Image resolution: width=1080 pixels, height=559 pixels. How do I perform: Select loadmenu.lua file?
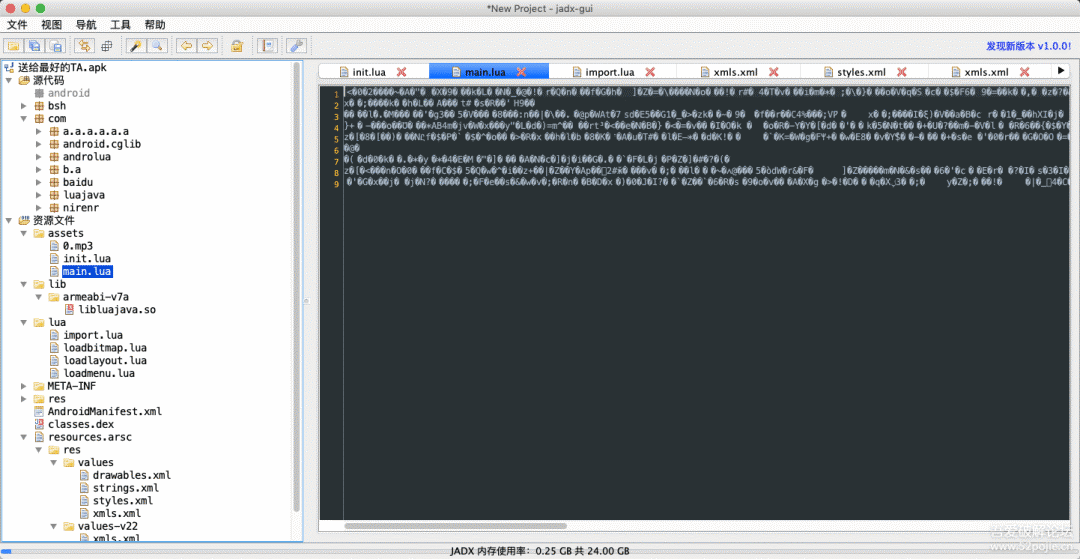point(99,373)
